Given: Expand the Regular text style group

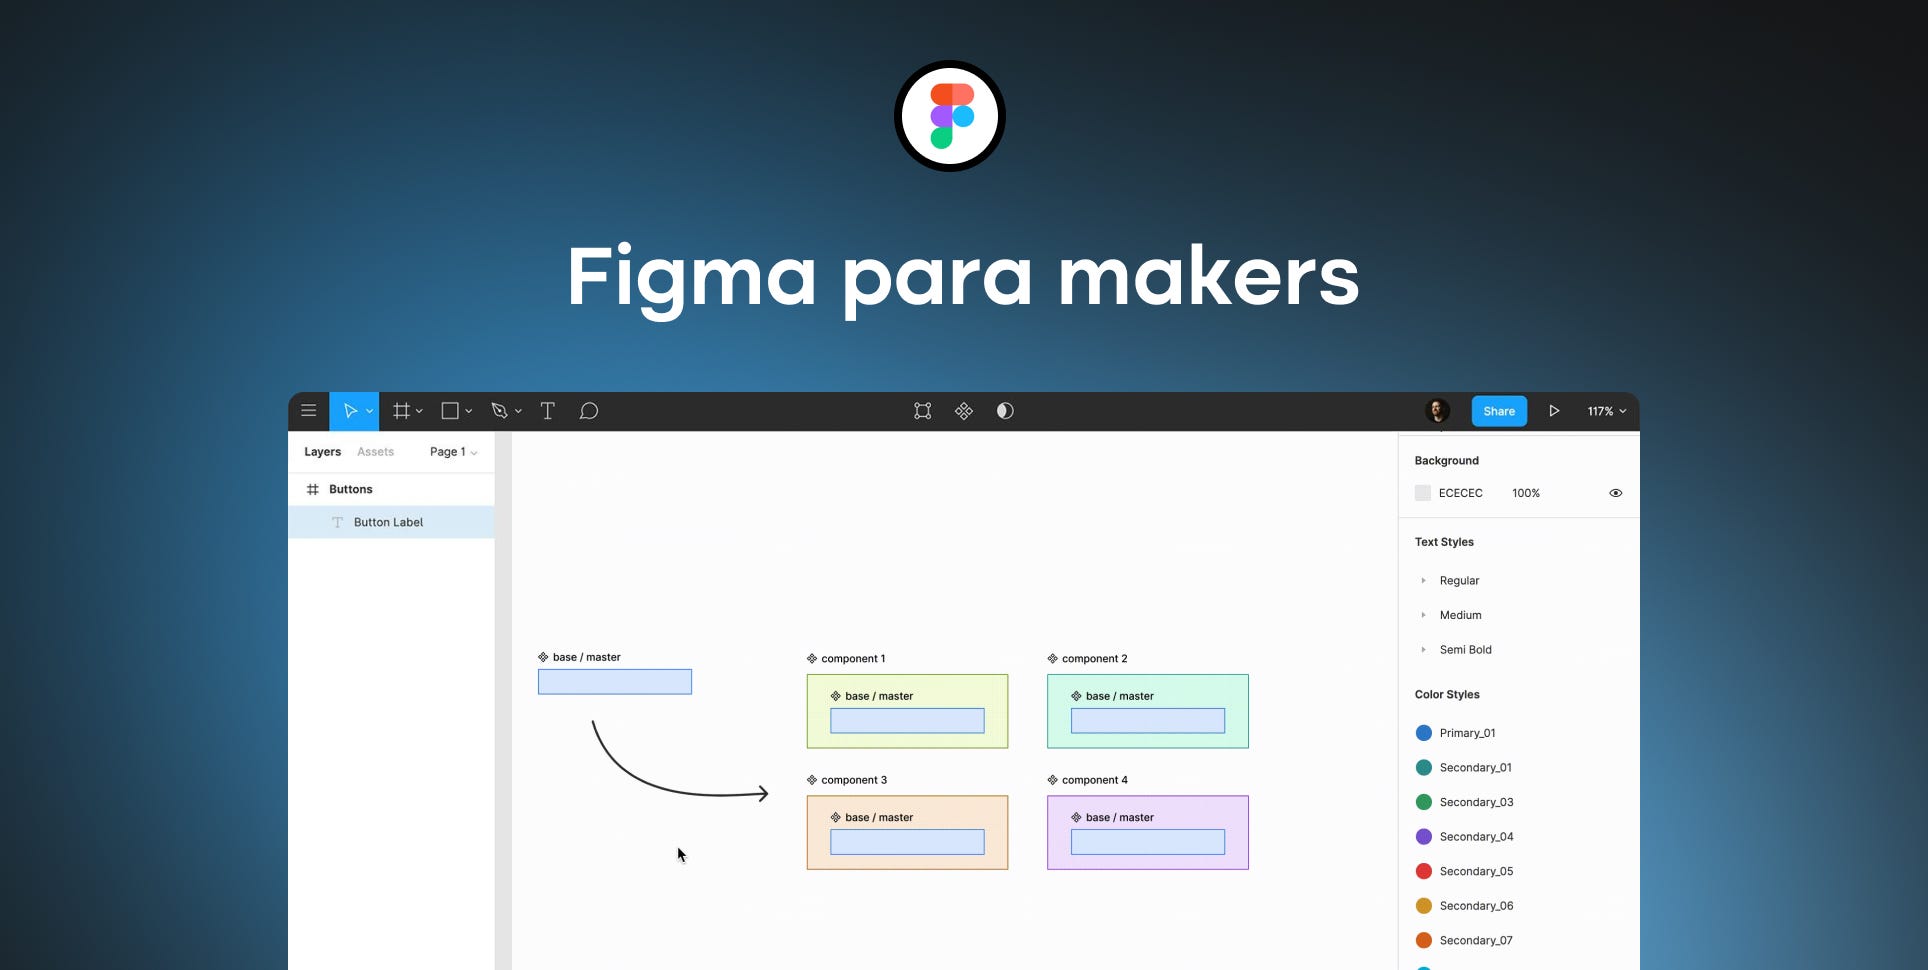Looking at the screenshot, I should point(1423,581).
